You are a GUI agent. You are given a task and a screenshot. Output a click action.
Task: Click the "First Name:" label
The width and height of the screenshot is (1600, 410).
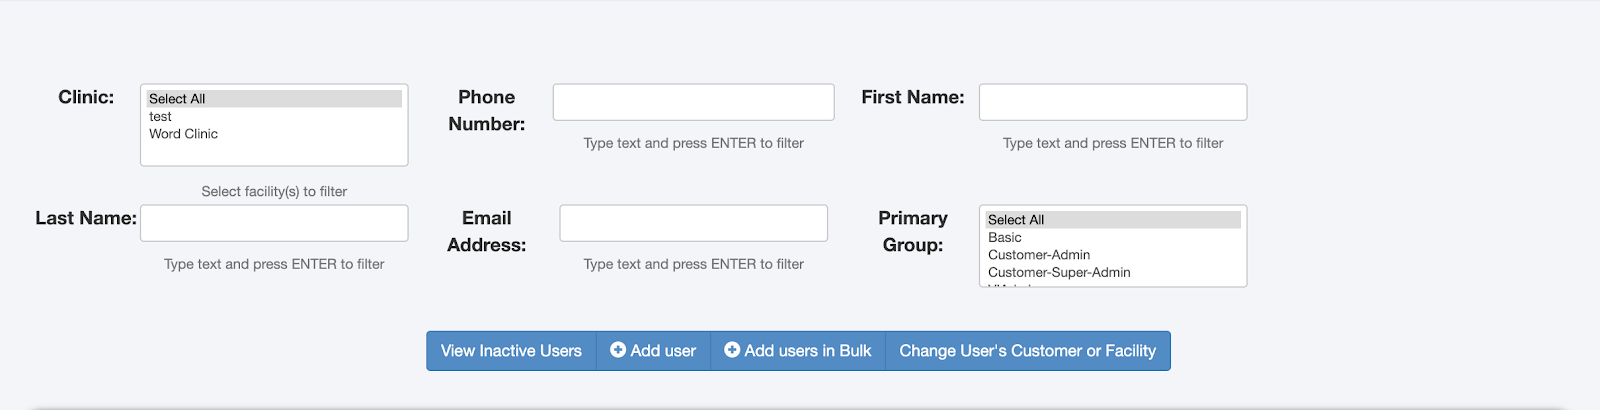click(x=913, y=97)
